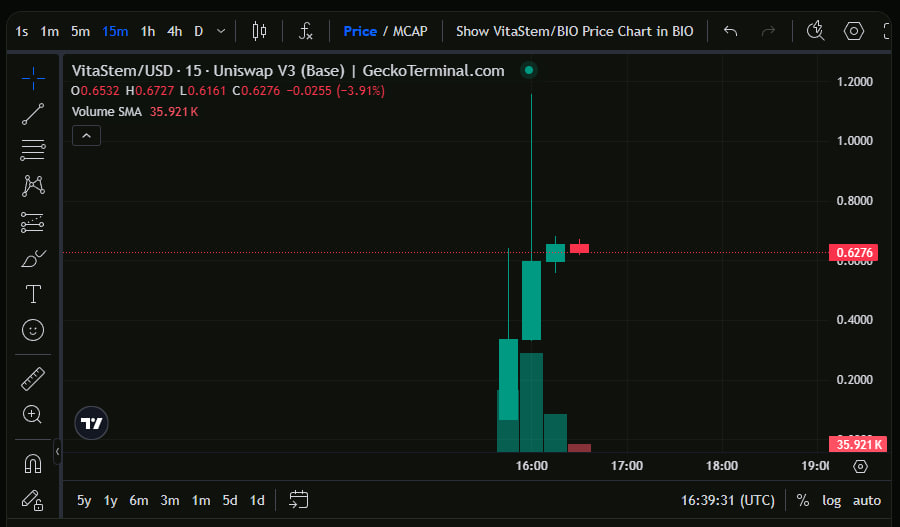Image resolution: width=900 pixels, height=527 pixels.
Task: Switch to the 1s interval
Action: click(22, 31)
